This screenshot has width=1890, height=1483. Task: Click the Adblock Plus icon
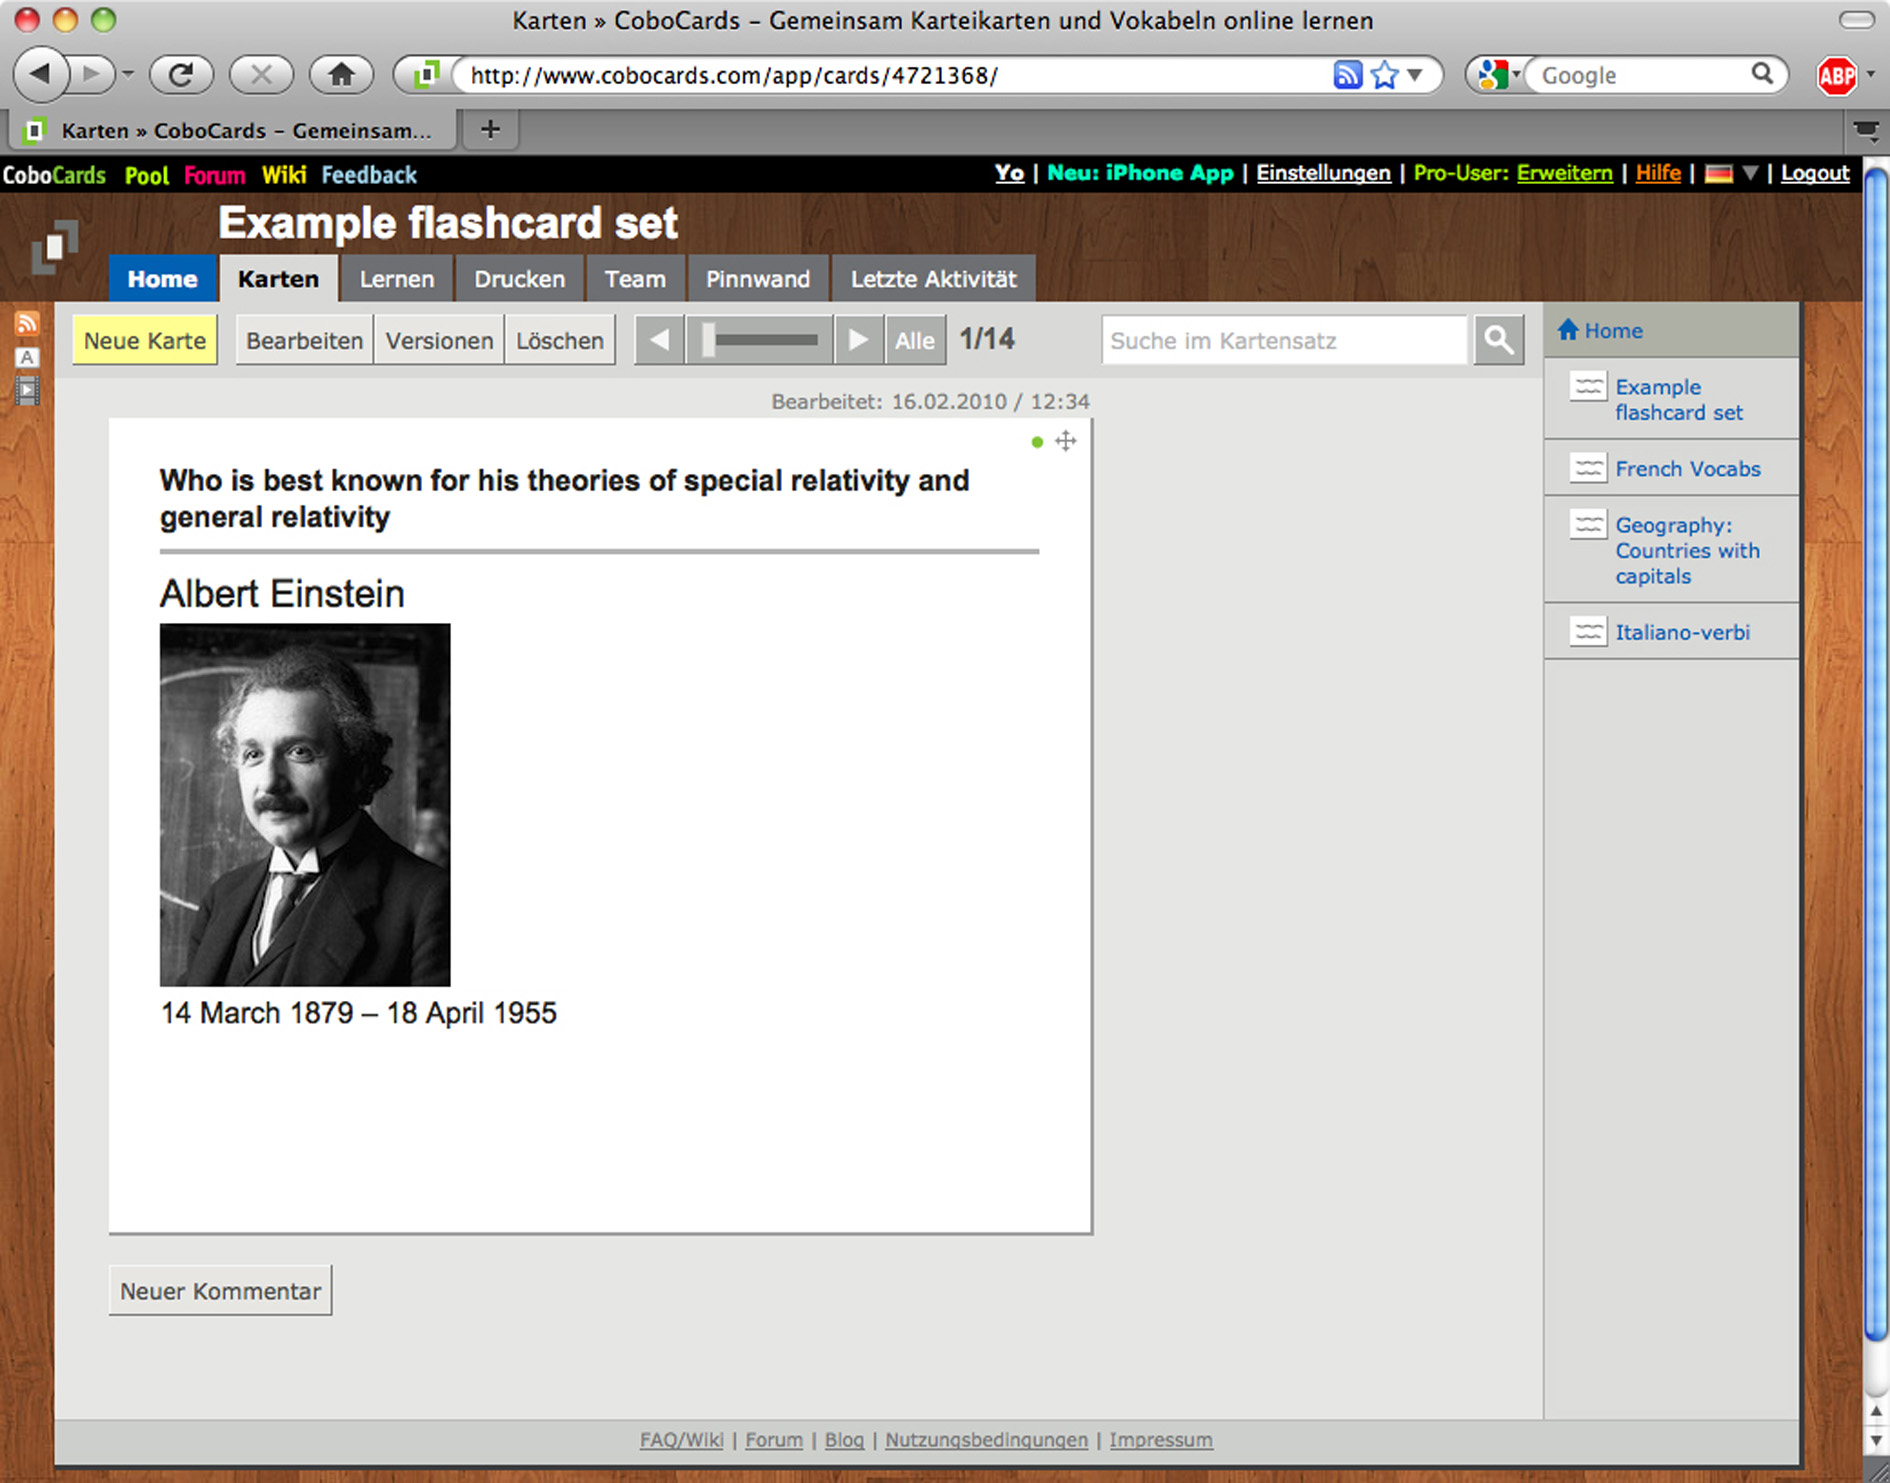tap(1836, 76)
